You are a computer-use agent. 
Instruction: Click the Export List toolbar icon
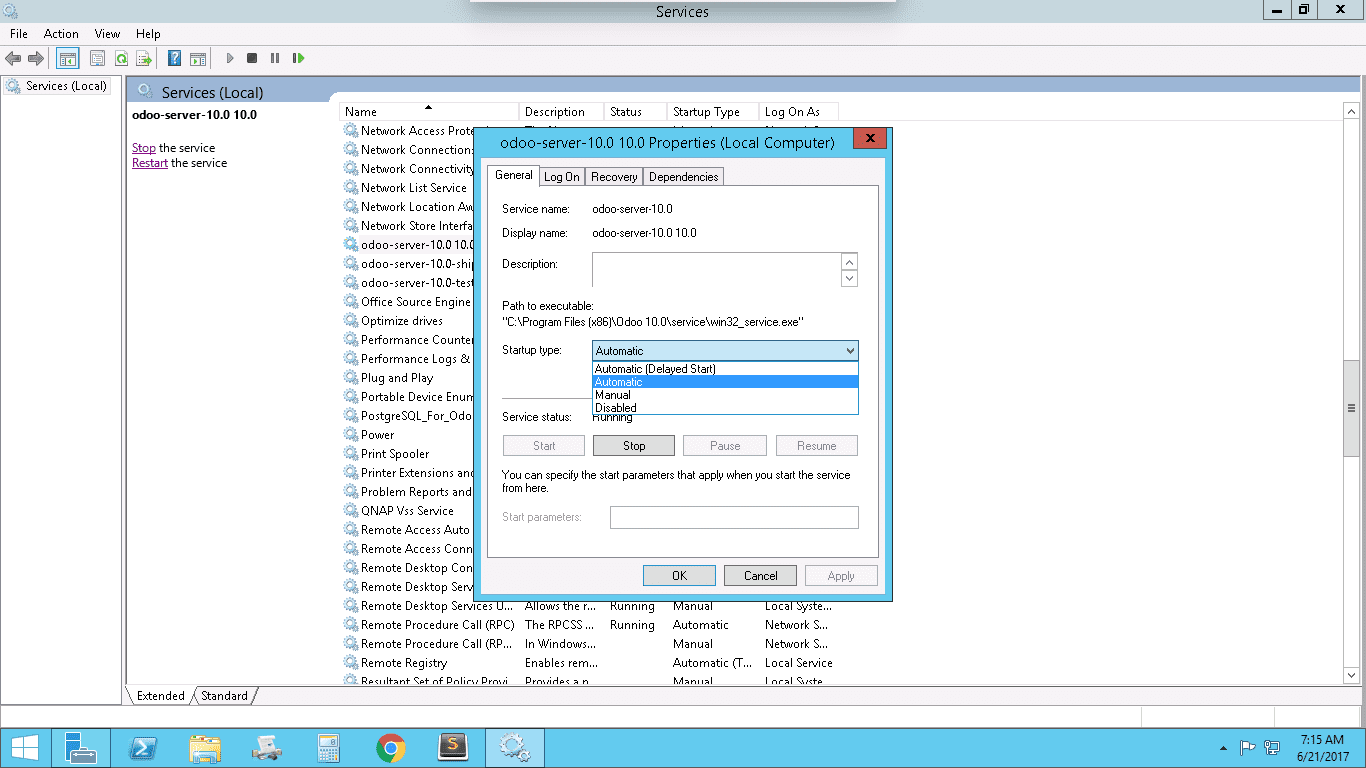(x=145, y=59)
